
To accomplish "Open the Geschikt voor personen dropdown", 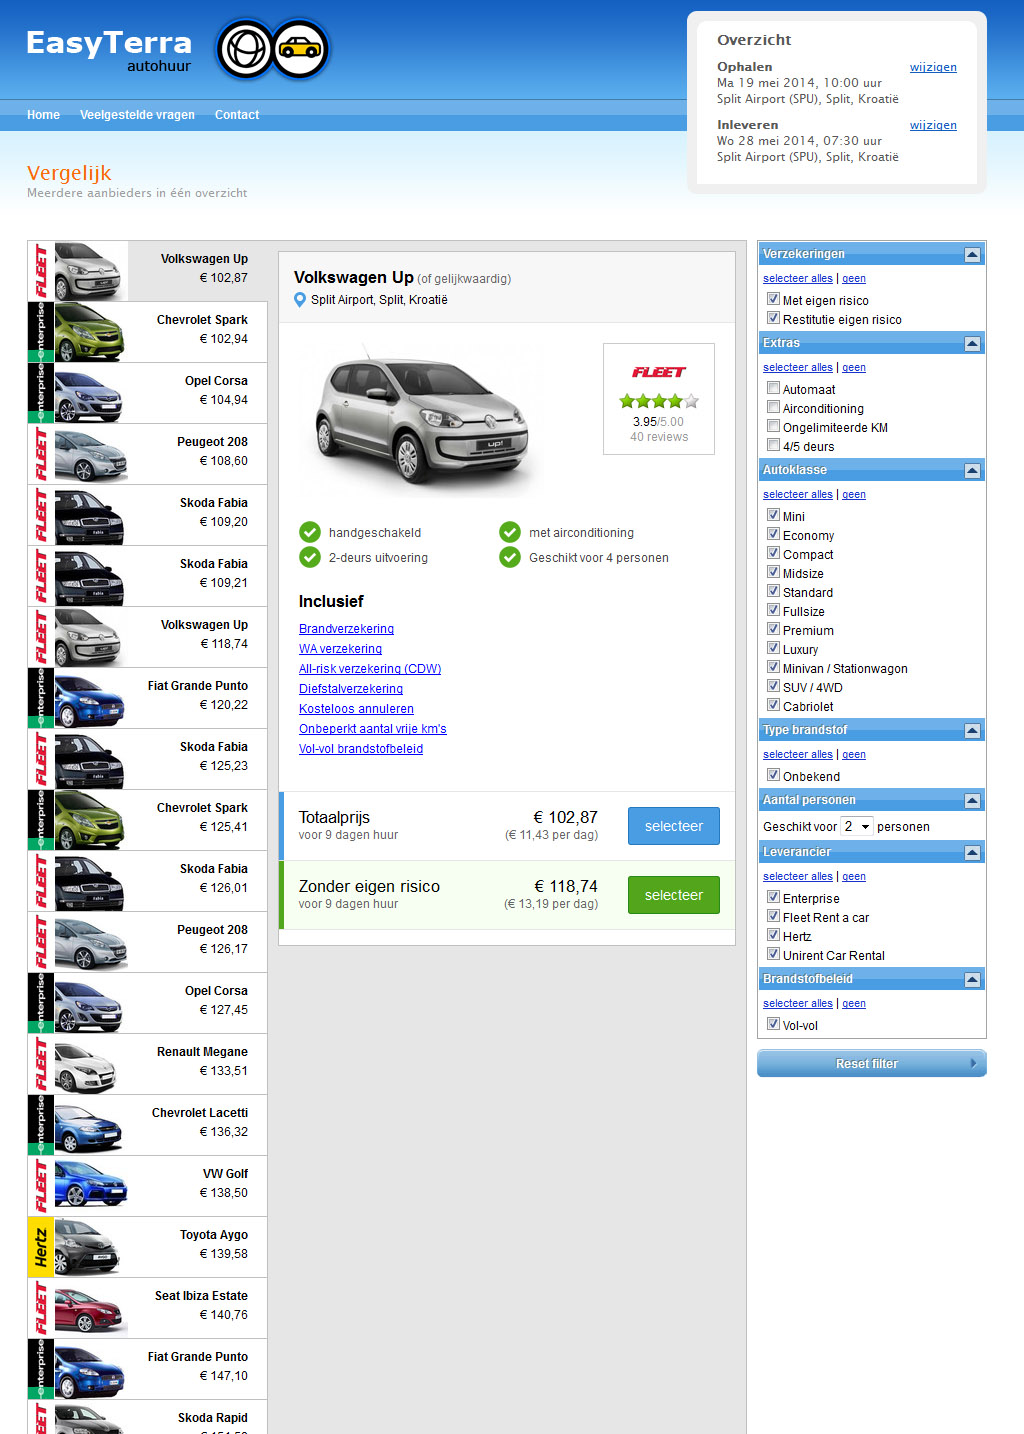I will (x=856, y=826).
